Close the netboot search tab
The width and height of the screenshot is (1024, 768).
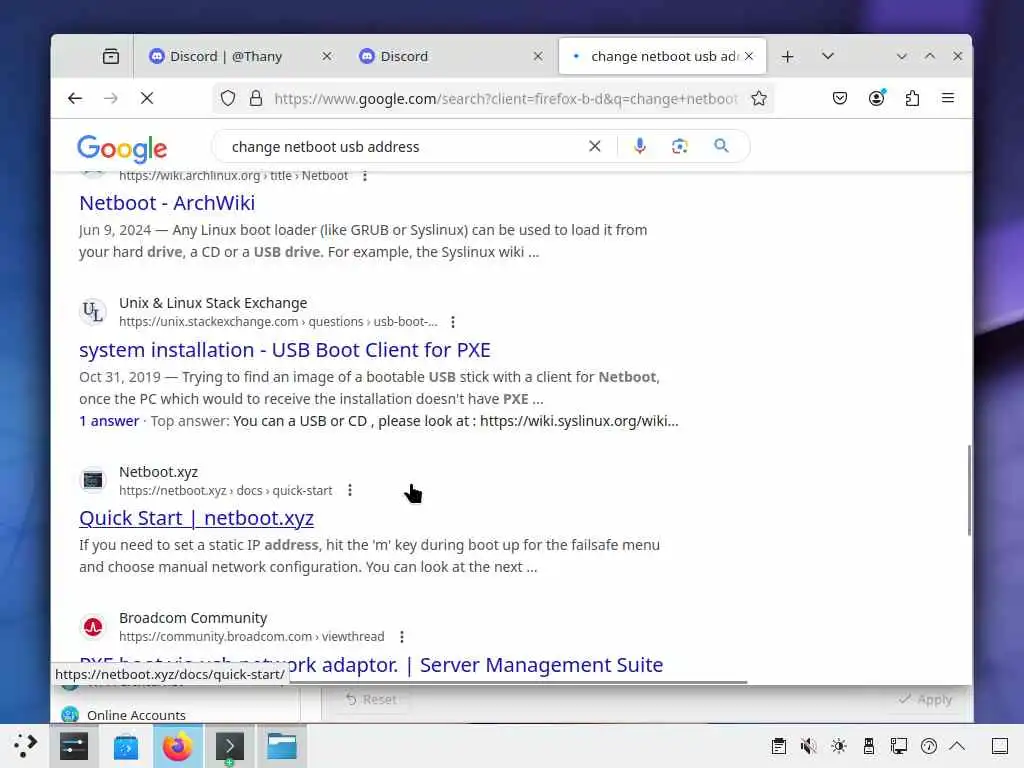point(749,56)
